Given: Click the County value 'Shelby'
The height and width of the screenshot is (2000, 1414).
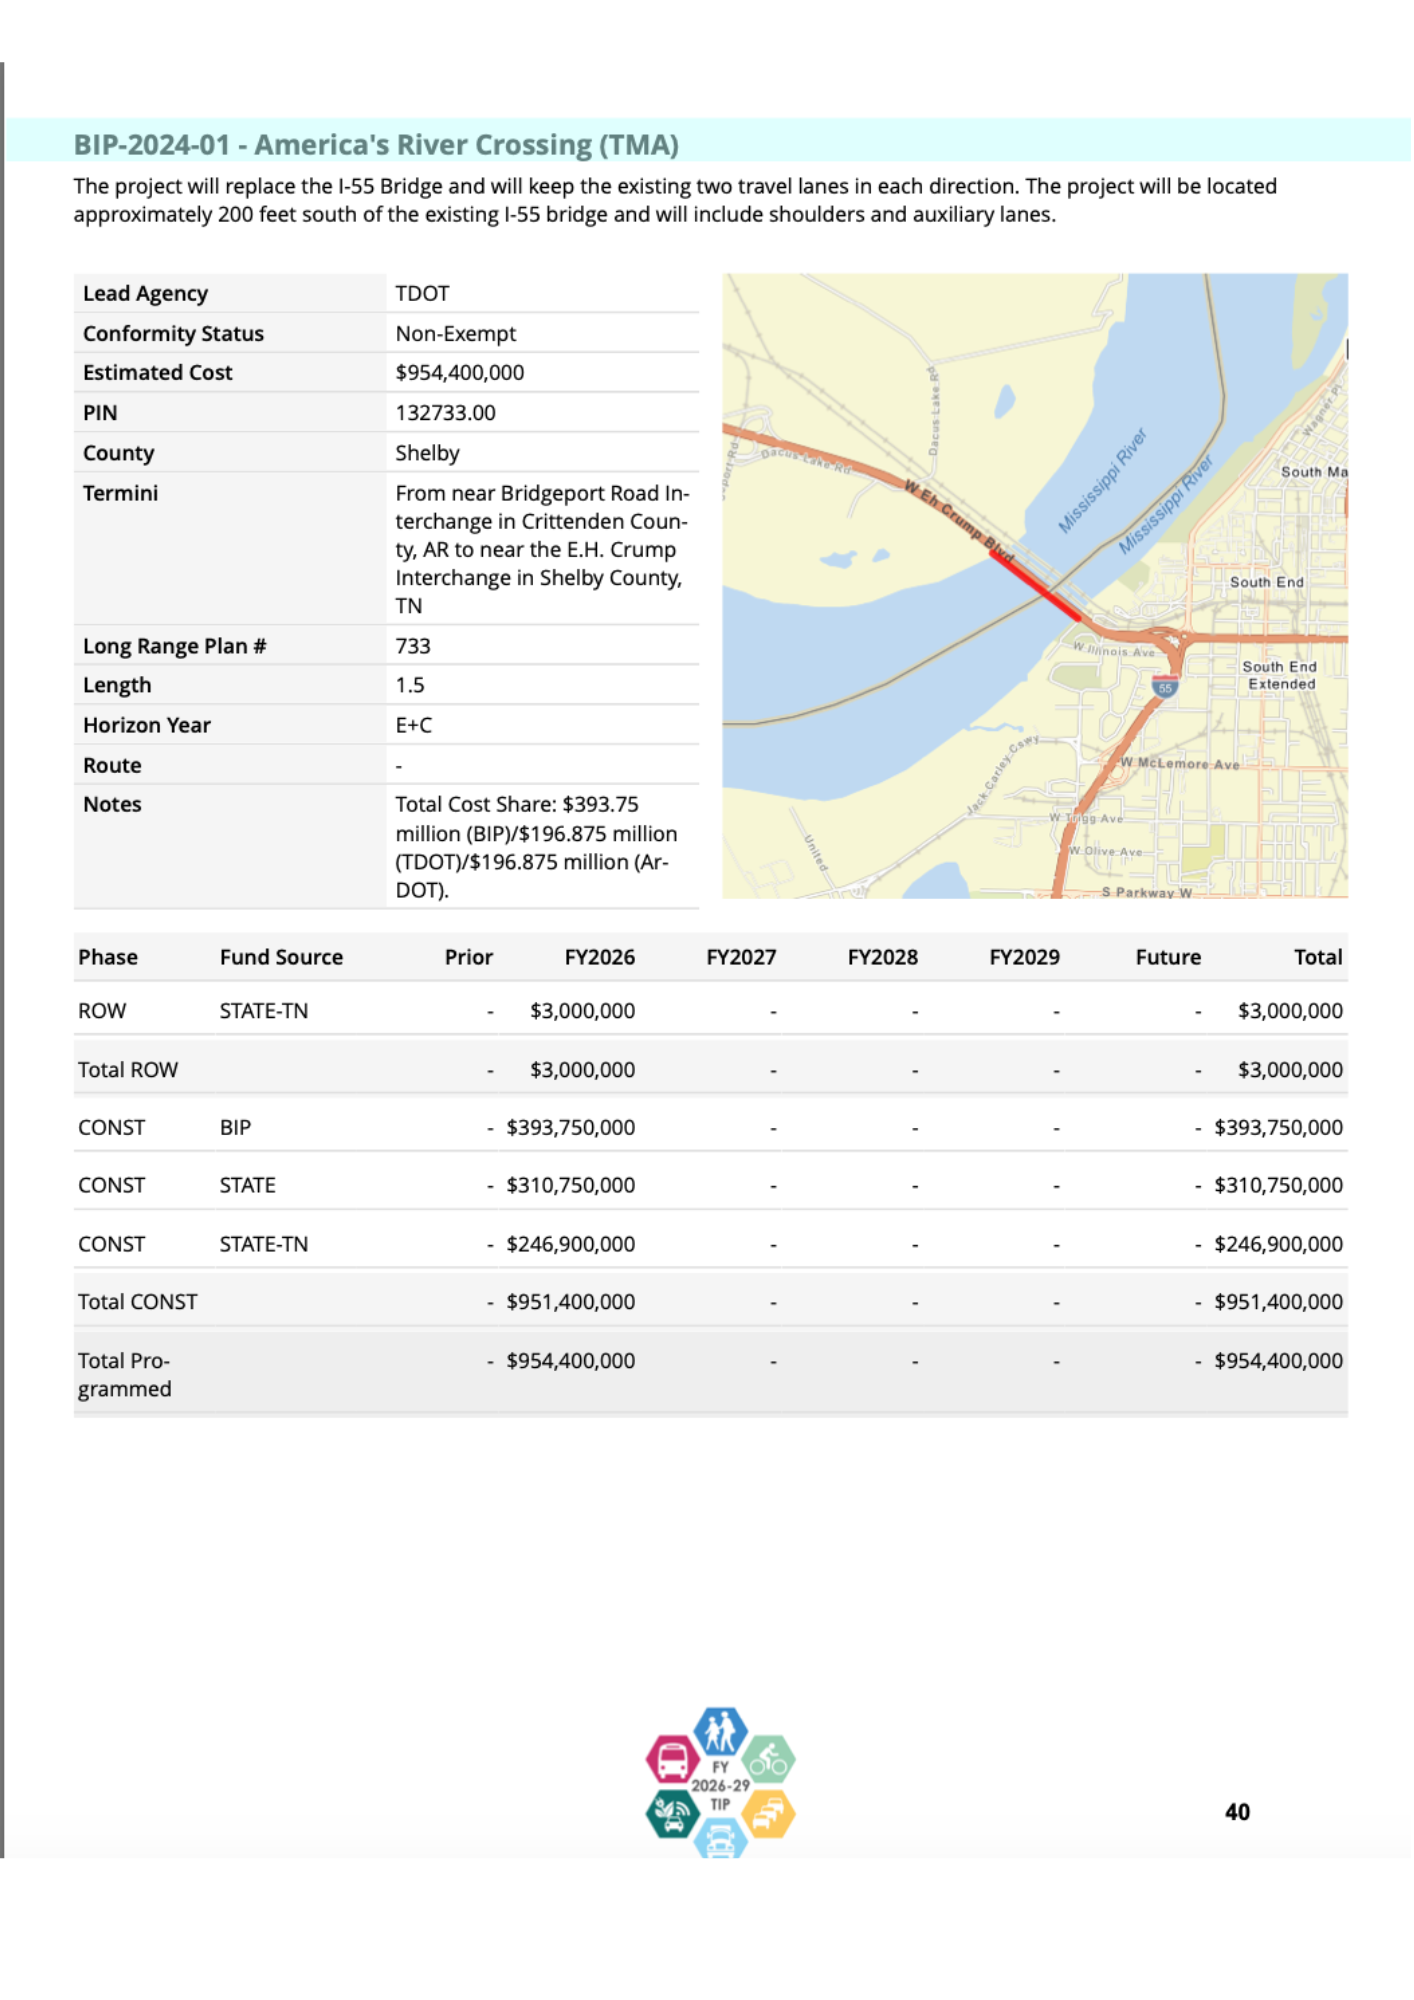Looking at the screenshot, I should click(x=427, y=453).
